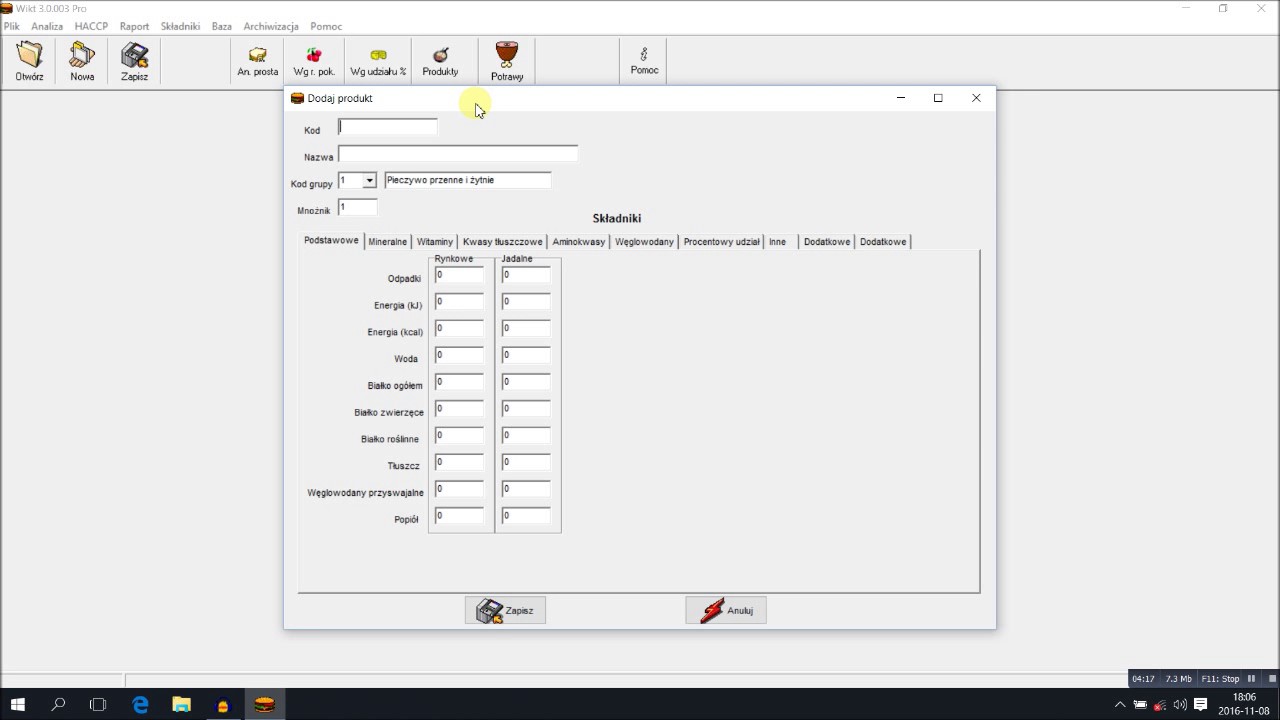1280x720 pixels.
Task: Pause the screen recording
Action: 1251,679
